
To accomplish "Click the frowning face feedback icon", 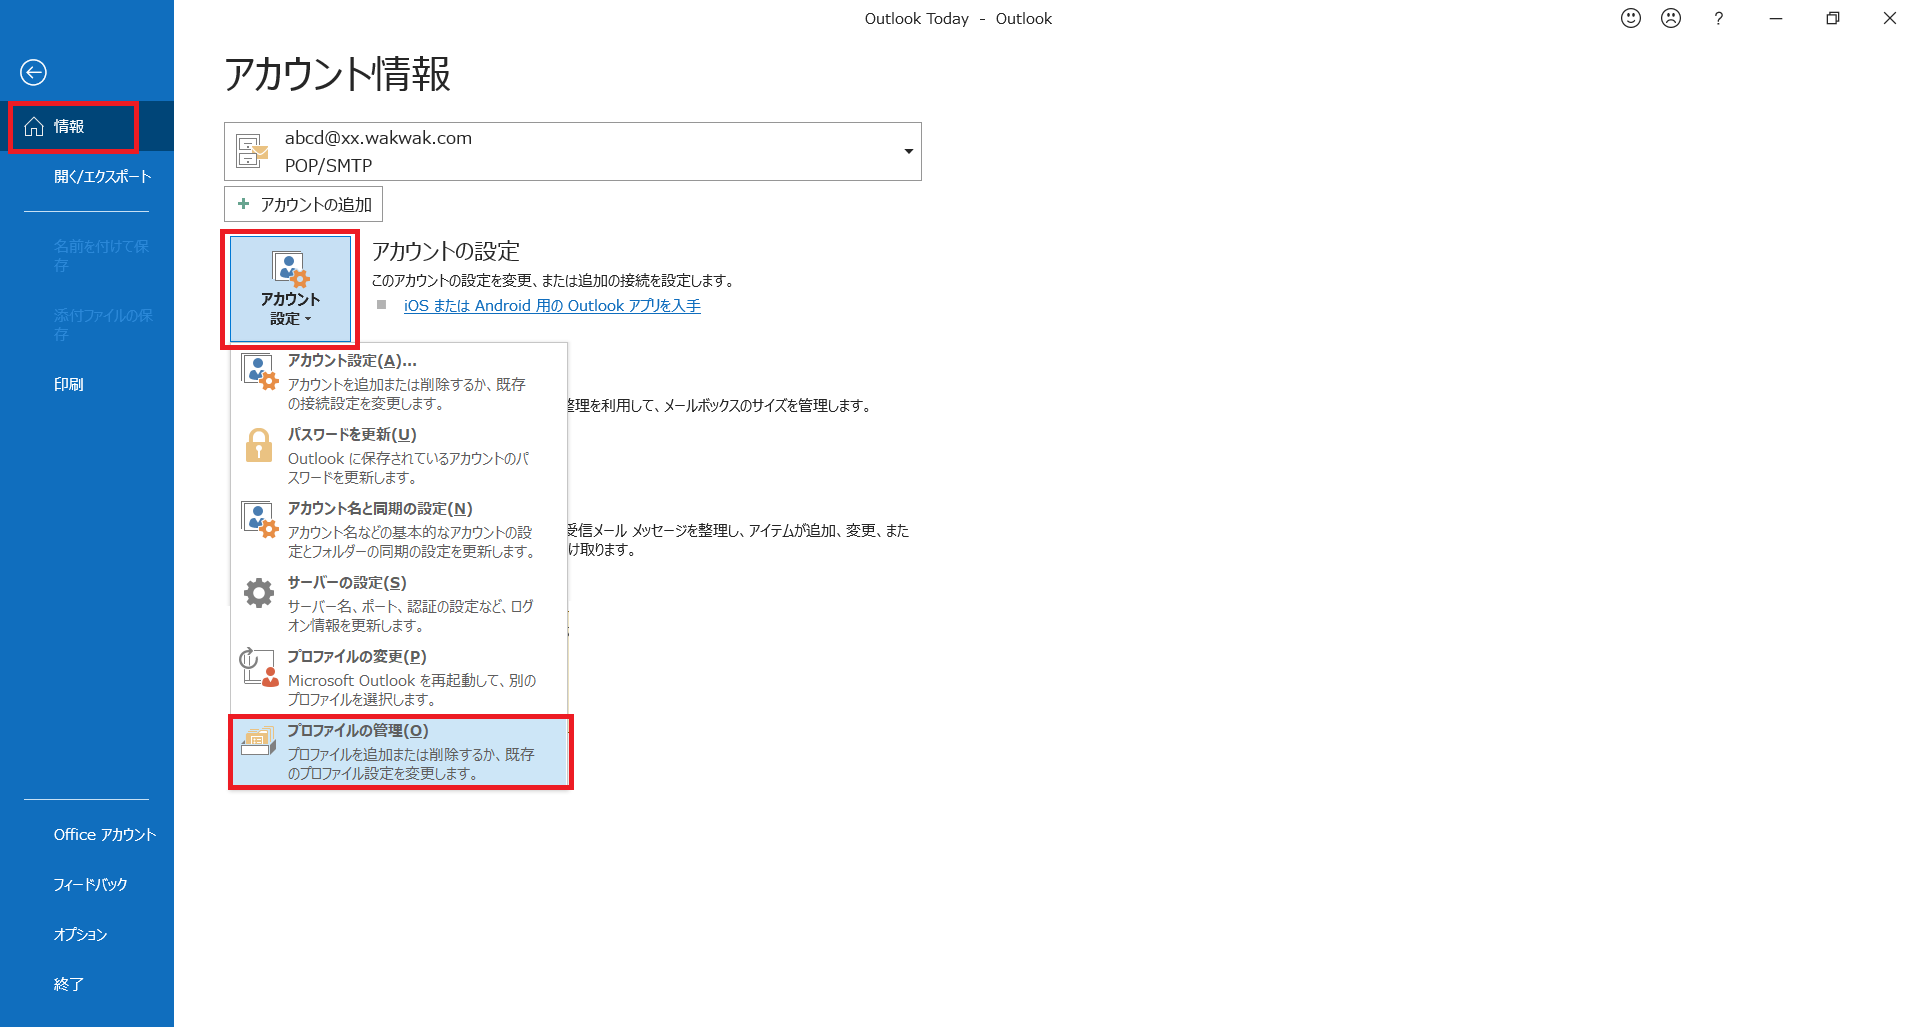I will pyautogui.click(x=1671, y=18).
